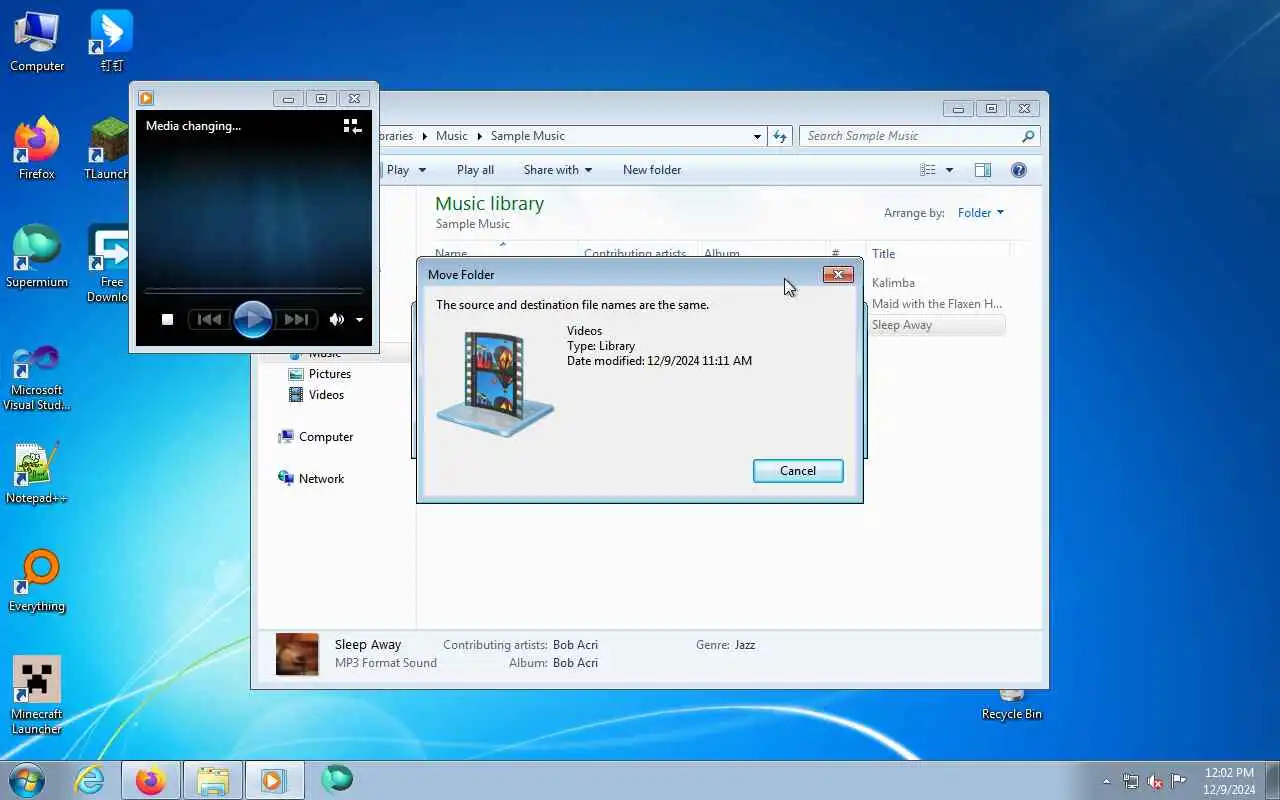The image size is (1280, 800).
Task: Click the Genre Jazz value in details pane
Action: pyautogui.click(x=744, y=645)
